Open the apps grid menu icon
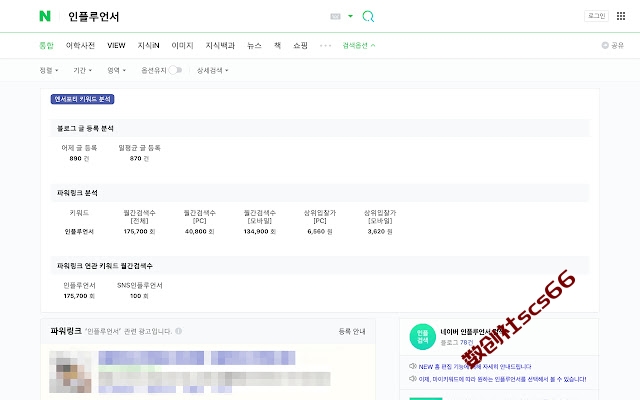The height and width of the screenshot is (400, 640). coord(621,16)
